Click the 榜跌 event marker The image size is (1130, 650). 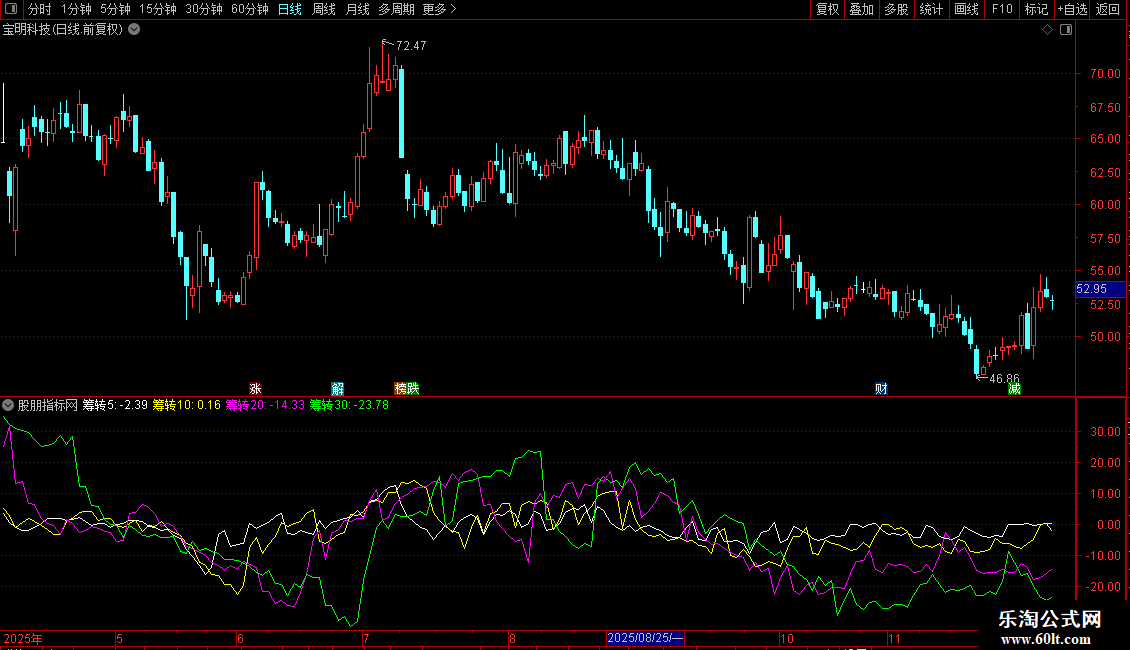click(x=406, y=388)
